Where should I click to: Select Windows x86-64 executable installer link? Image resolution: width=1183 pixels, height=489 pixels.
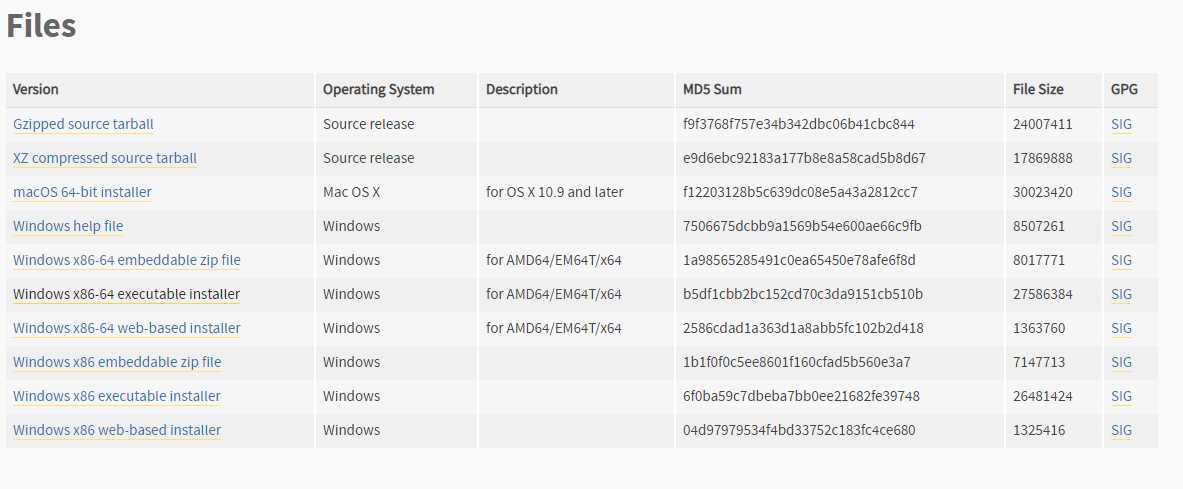tap(126, 294)
